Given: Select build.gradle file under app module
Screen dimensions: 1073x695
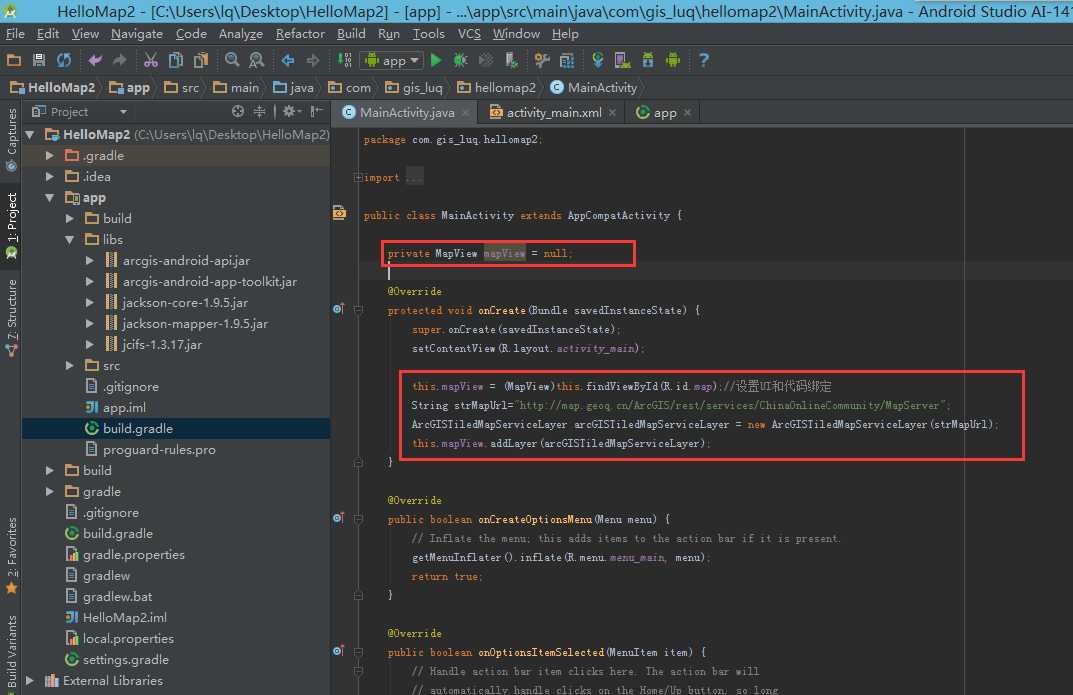Looking at the screenshot, I should click(x=137, y=428).
